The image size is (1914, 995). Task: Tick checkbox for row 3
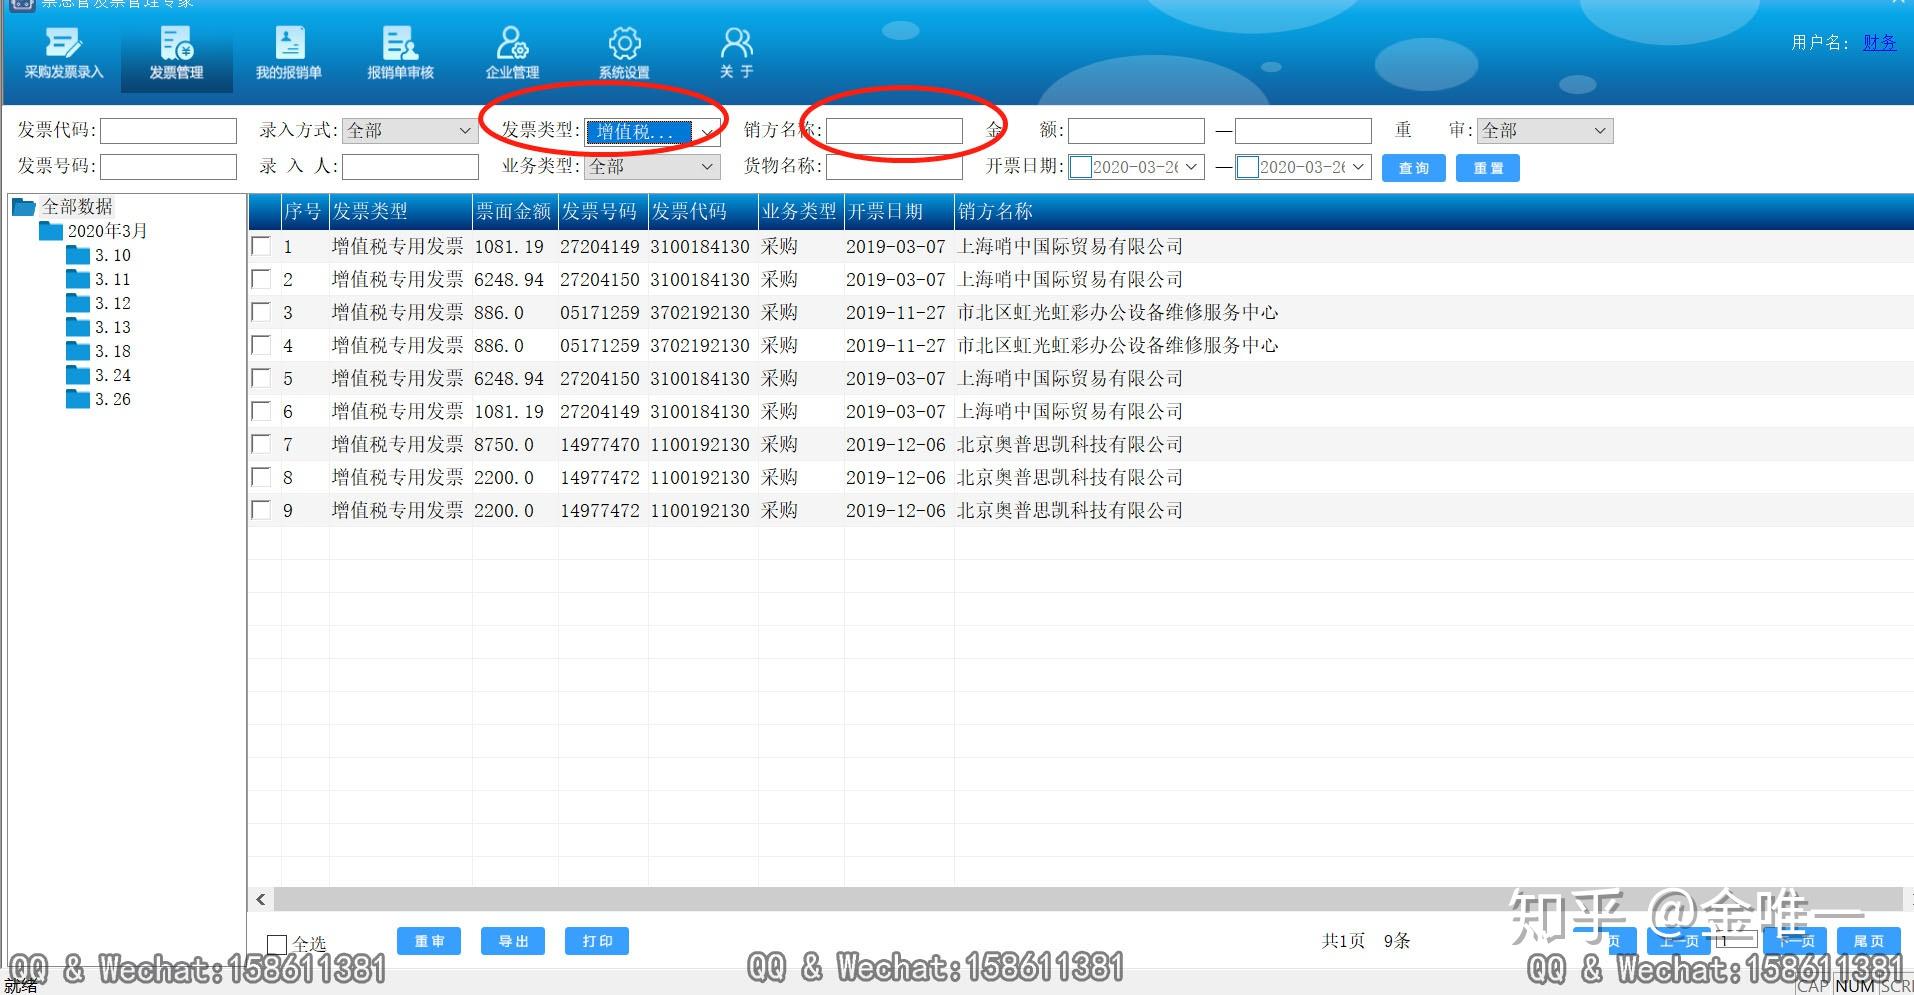tap(261, 312)
